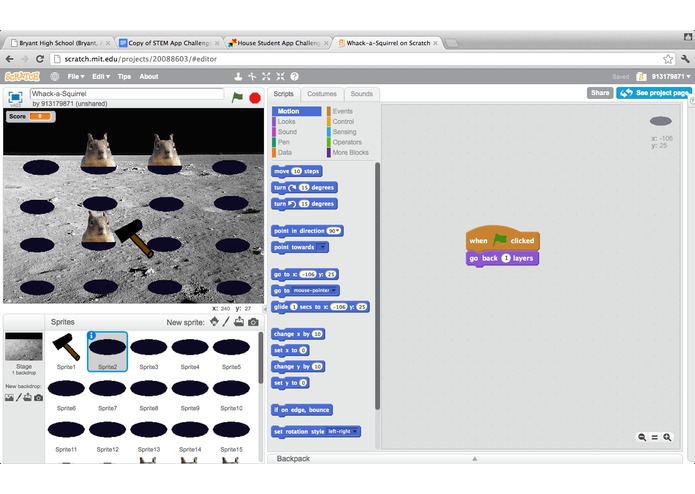Viewport: 695px width, 494px height.
Task: Reload the browser page
Action: [40, 59]
